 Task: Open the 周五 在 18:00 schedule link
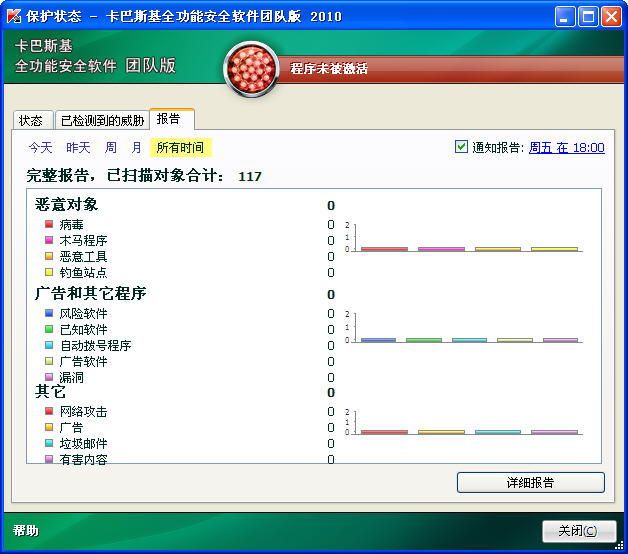click(566, 147)
